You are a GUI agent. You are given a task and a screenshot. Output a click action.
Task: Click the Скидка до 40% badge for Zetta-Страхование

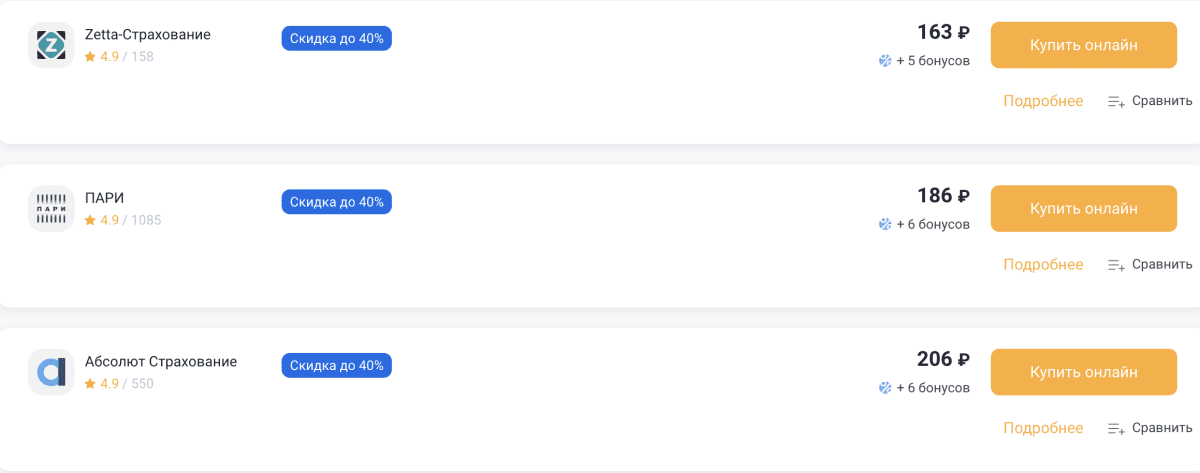(x=337, y=39)
